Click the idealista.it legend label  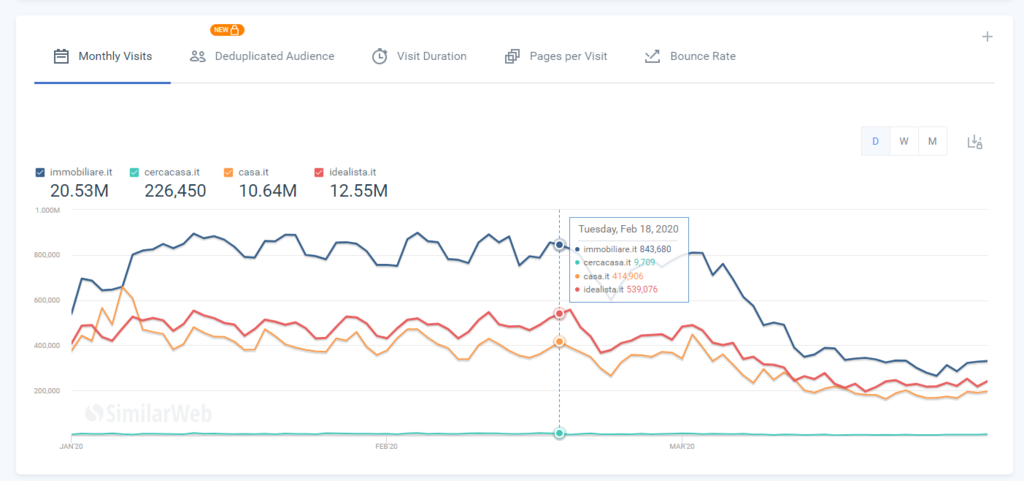[352, 172]
